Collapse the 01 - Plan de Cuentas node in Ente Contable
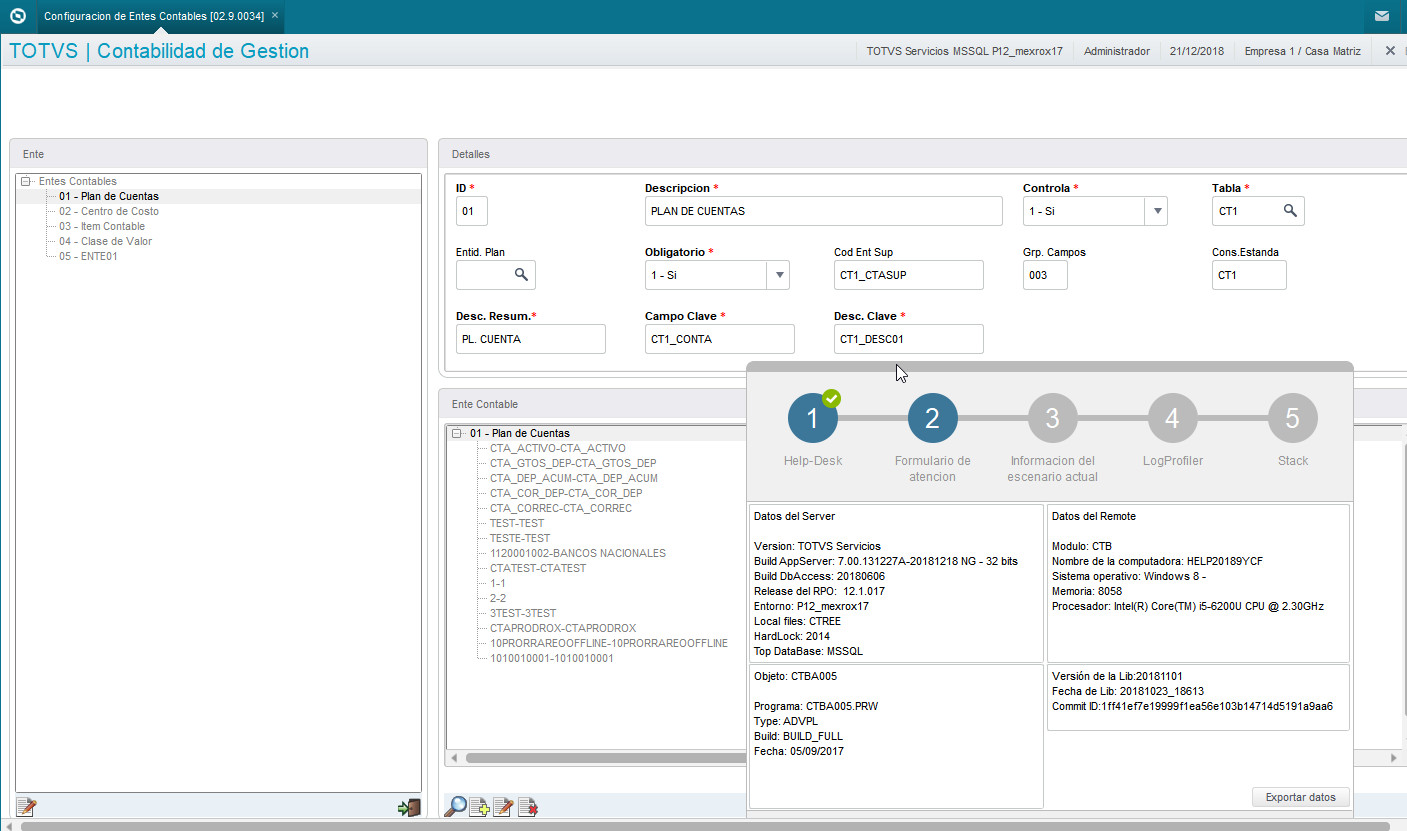1407x831 pixels. [x=457, y=433]
